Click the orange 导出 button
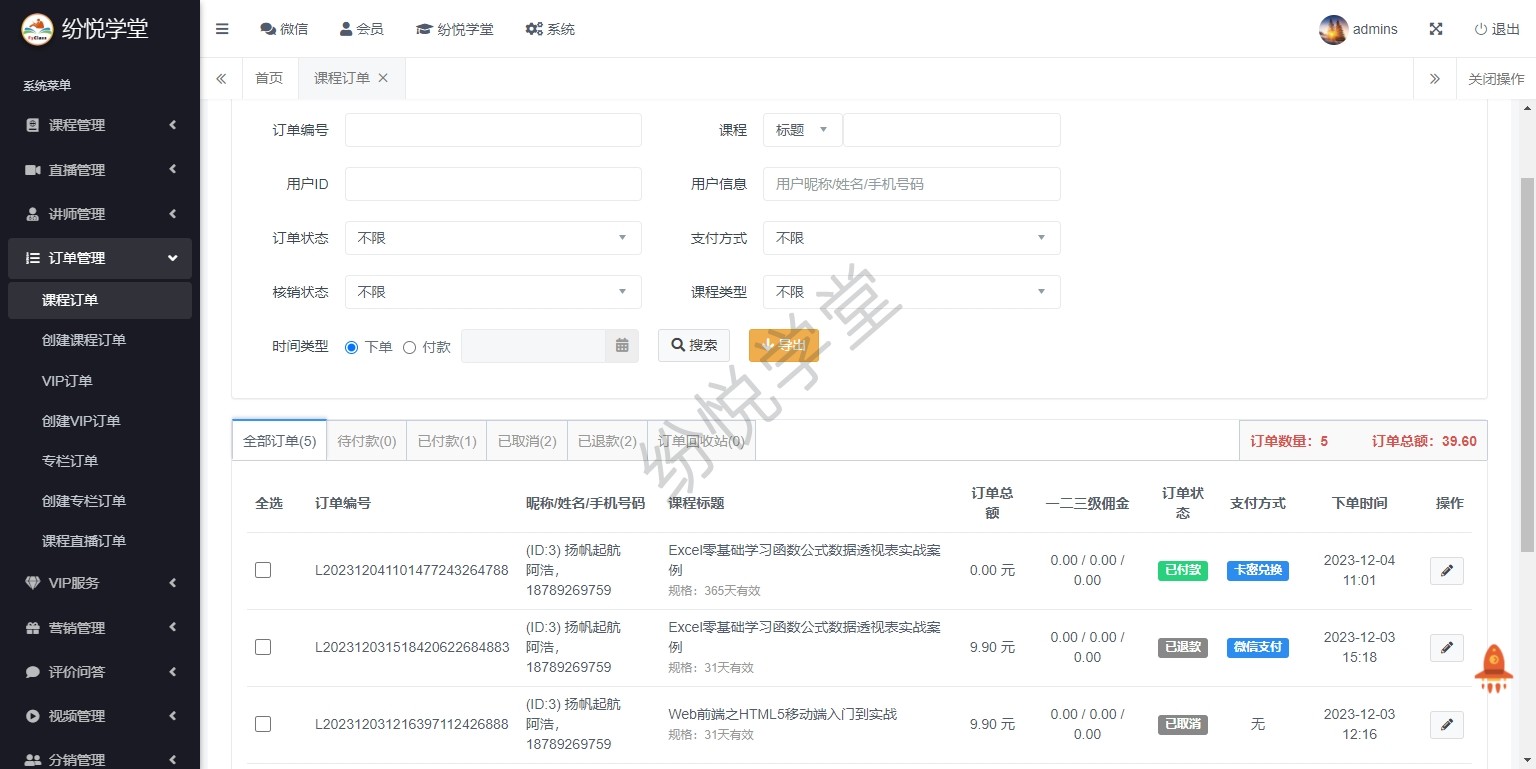The width and height of the screenshot is (1536, 769). click(783, 345)
